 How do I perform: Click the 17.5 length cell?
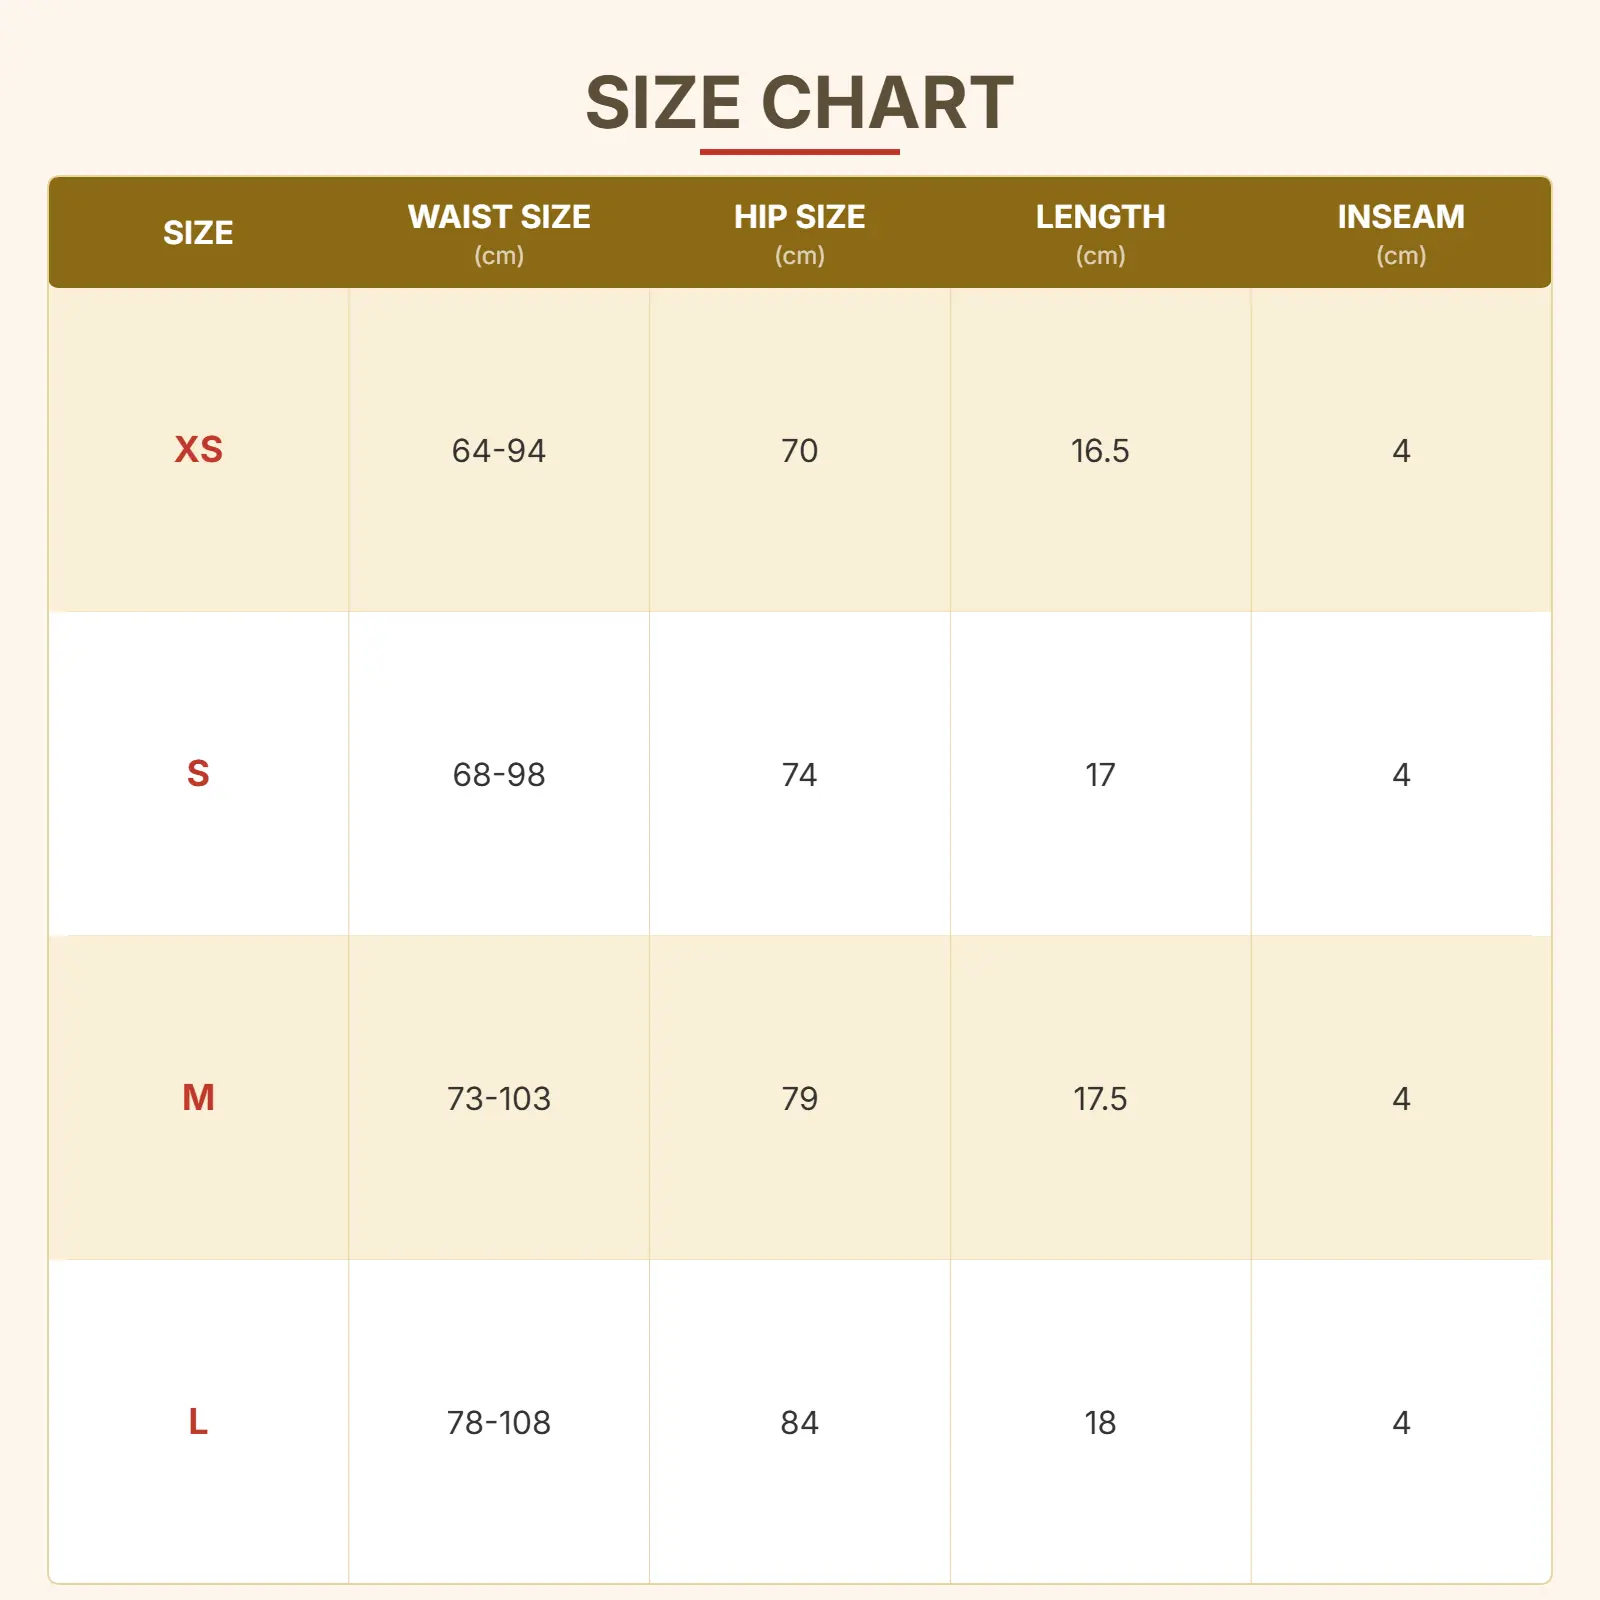[1100, 1099]
